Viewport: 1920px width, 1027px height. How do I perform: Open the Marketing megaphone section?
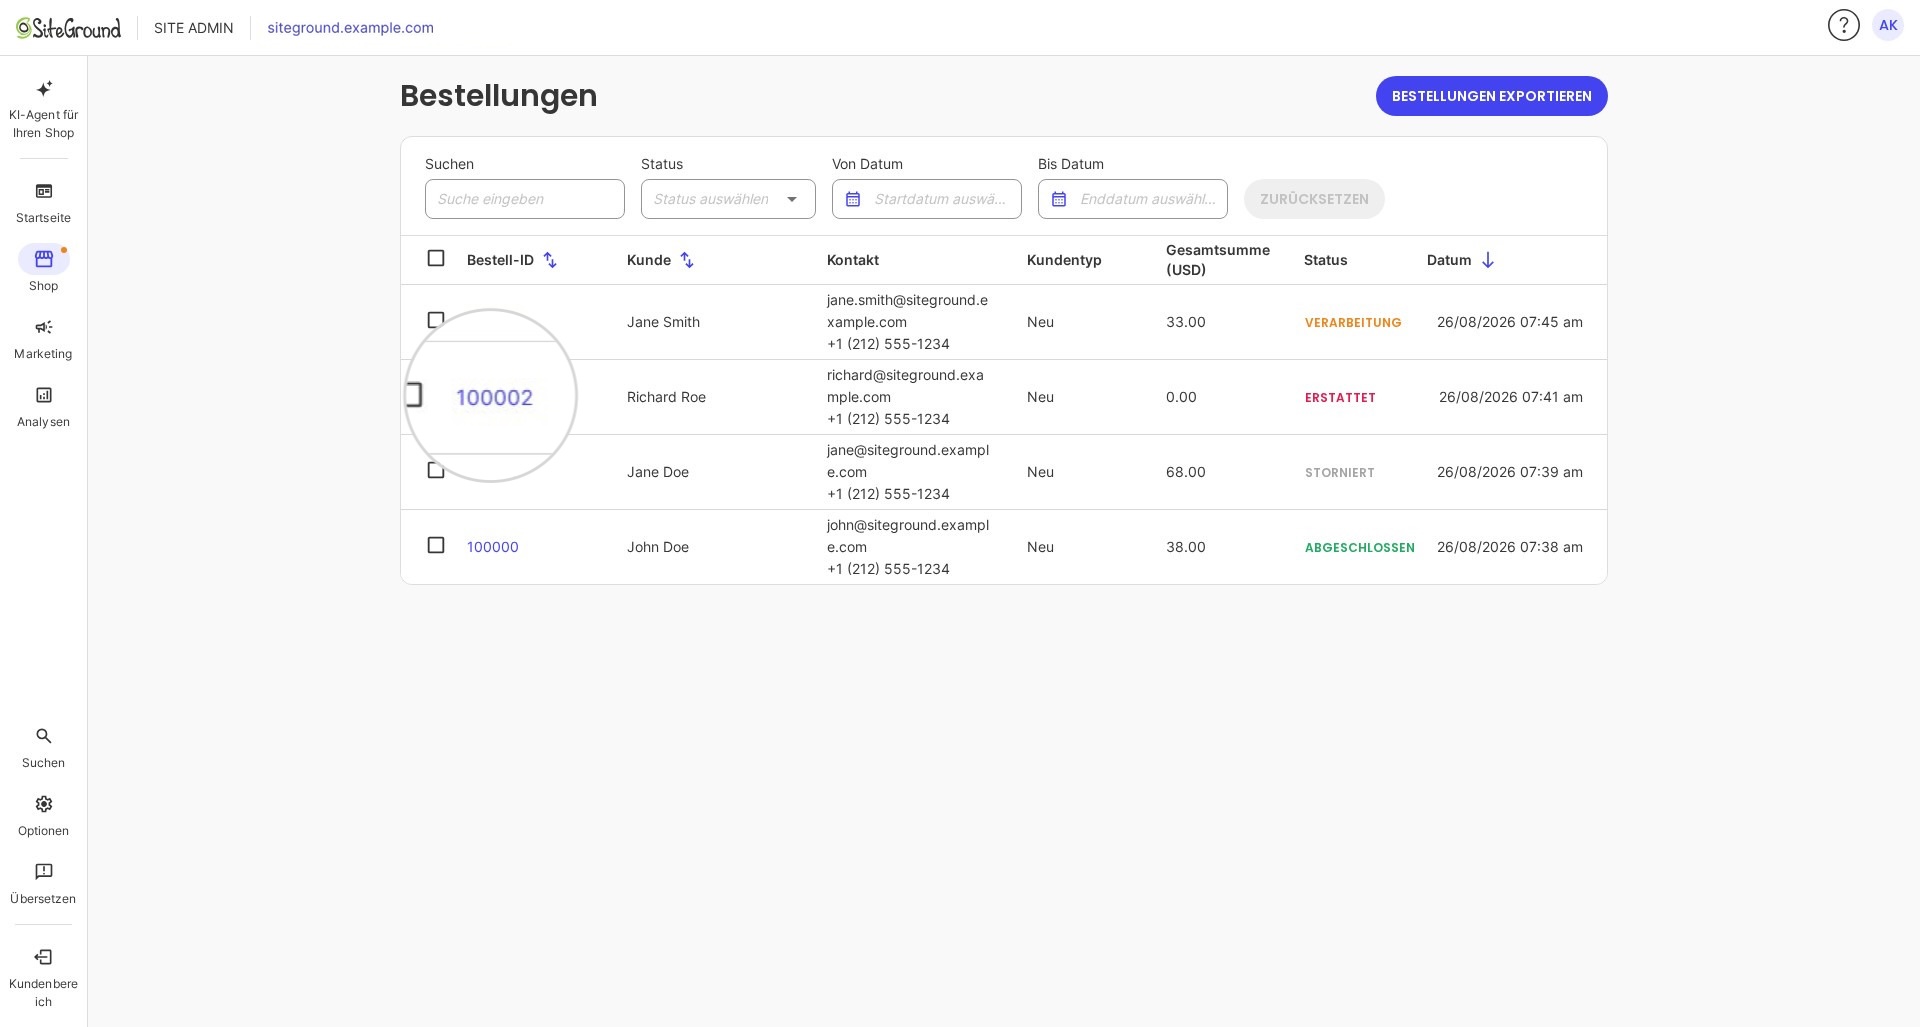point(44,339)
